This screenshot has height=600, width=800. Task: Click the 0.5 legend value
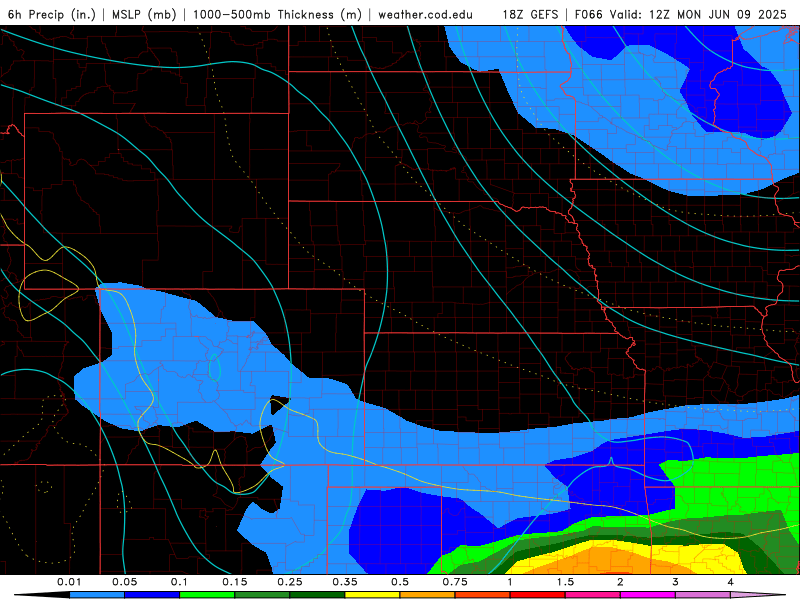(400, 582)
